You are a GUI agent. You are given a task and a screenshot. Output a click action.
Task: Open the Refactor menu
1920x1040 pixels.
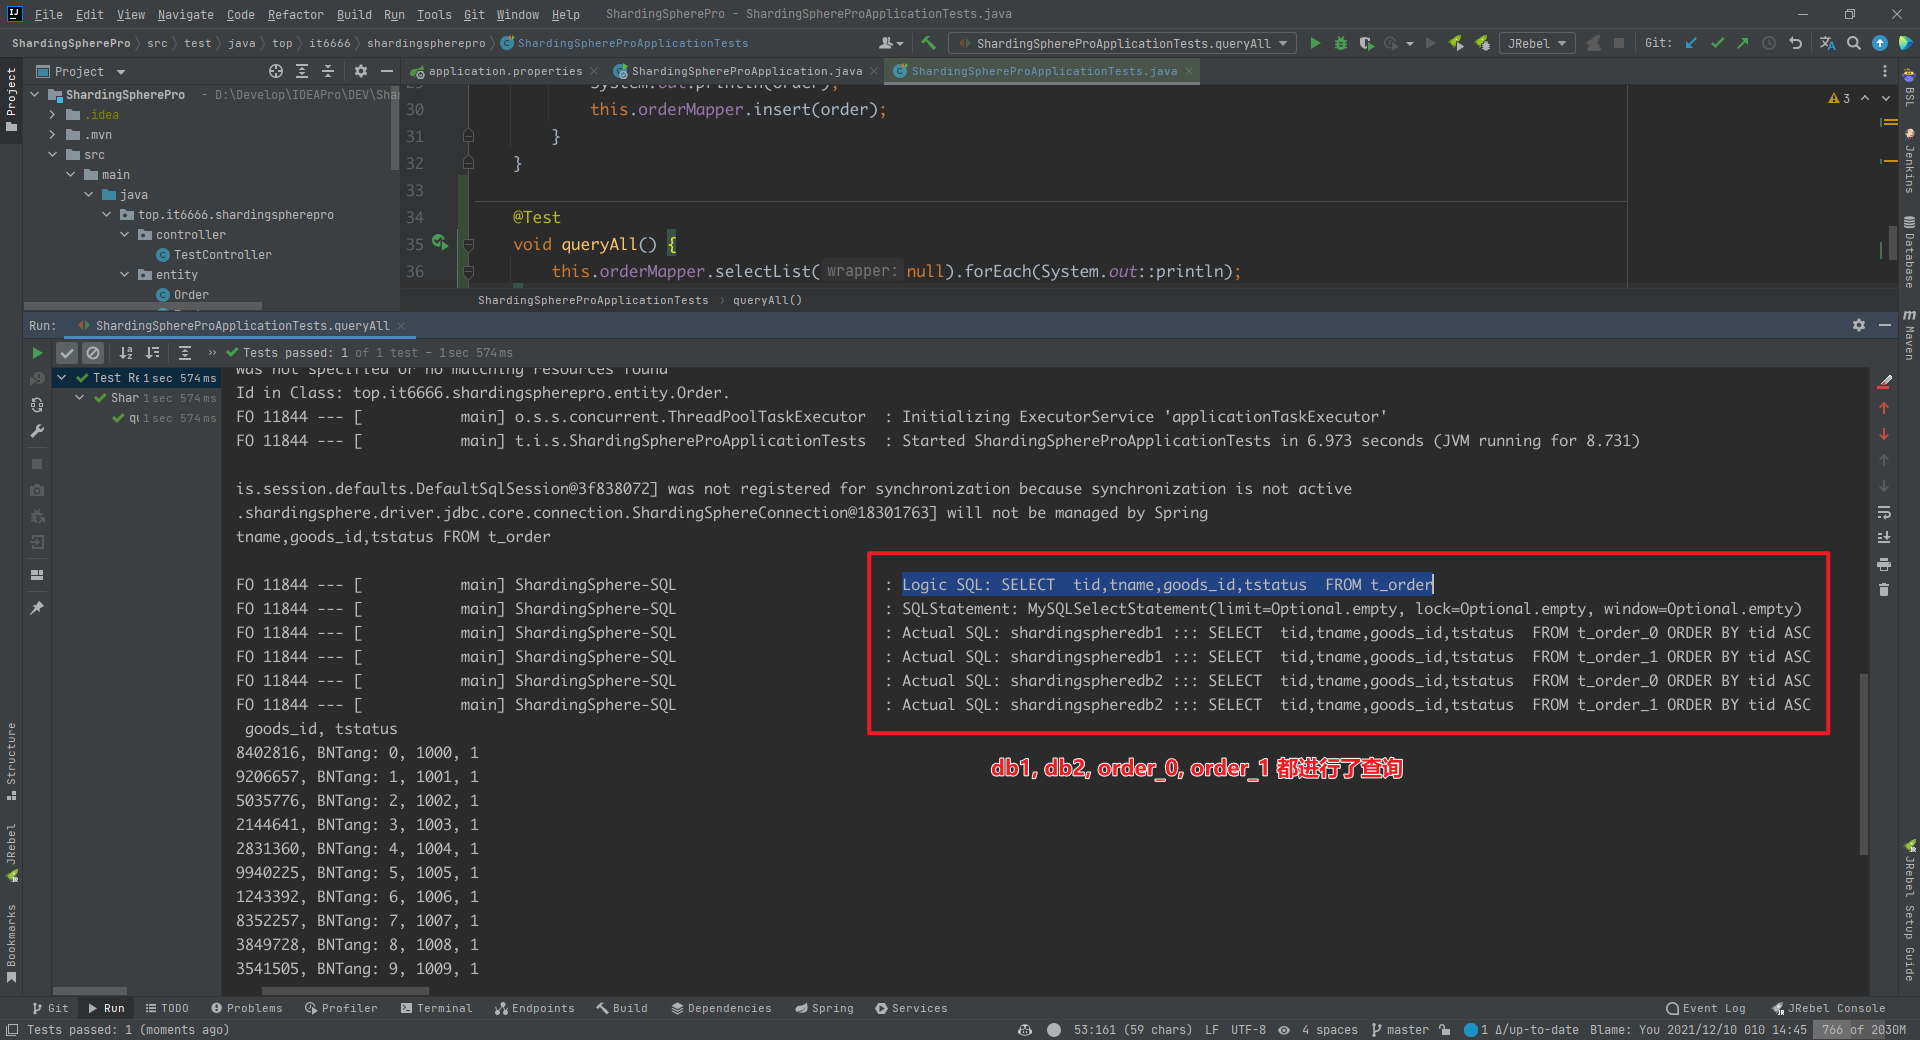tap(295, 14)
